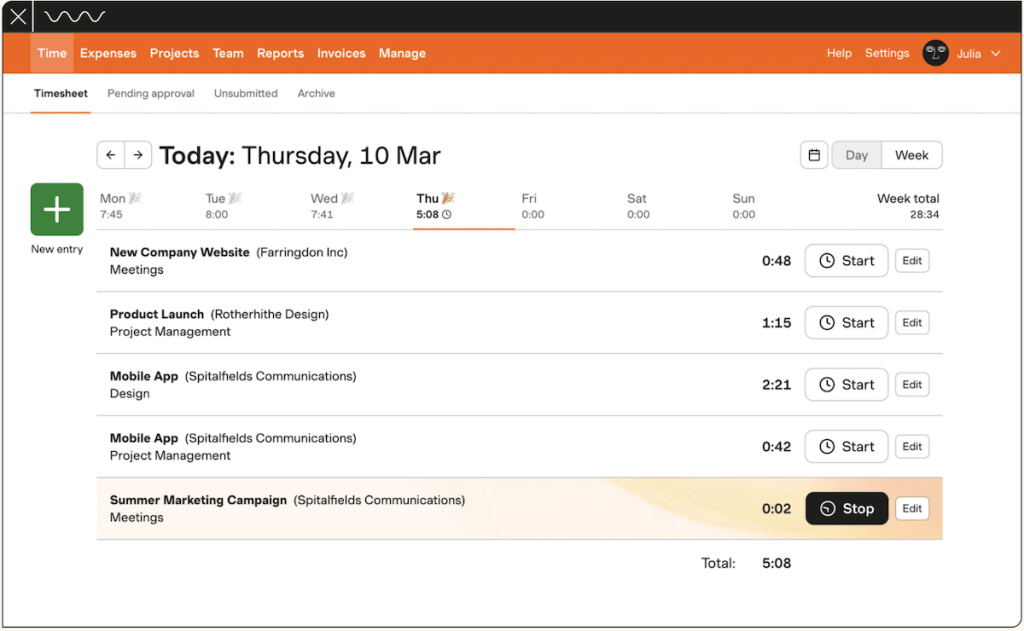Start the timer on New Company Website Meetings
Viewport: 1024px width, 631px height.
click(x=846, y=260)
